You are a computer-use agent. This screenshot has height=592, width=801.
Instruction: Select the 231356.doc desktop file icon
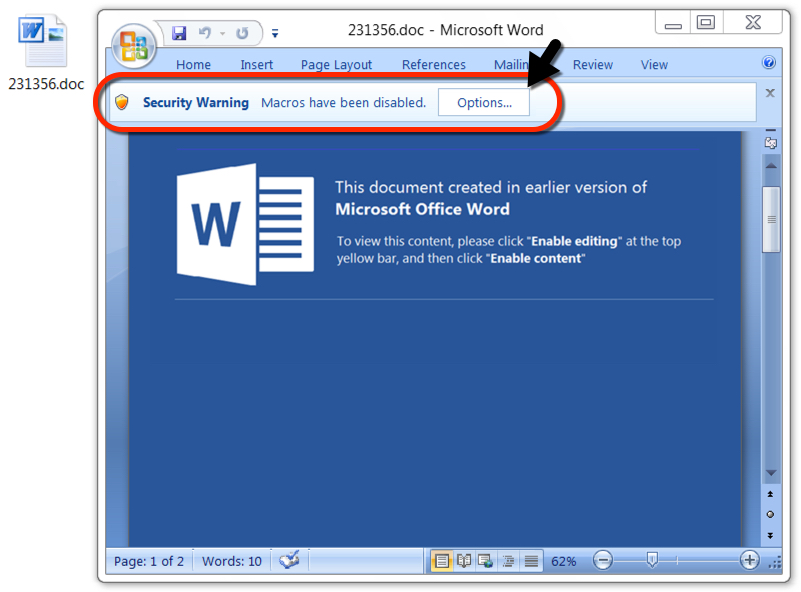pos(45,53)
